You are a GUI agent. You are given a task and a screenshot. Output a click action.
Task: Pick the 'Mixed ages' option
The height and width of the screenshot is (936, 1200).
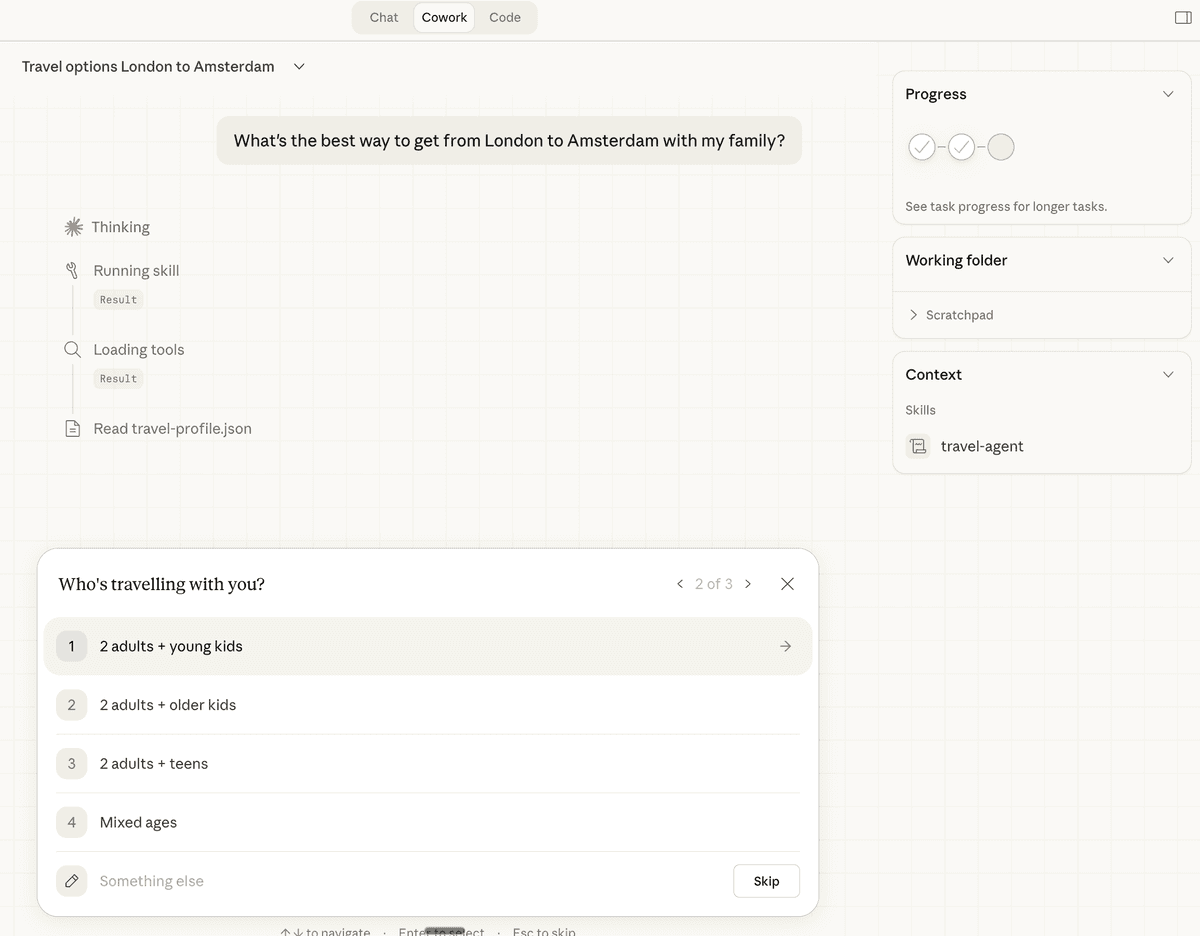tap(428, 822)
